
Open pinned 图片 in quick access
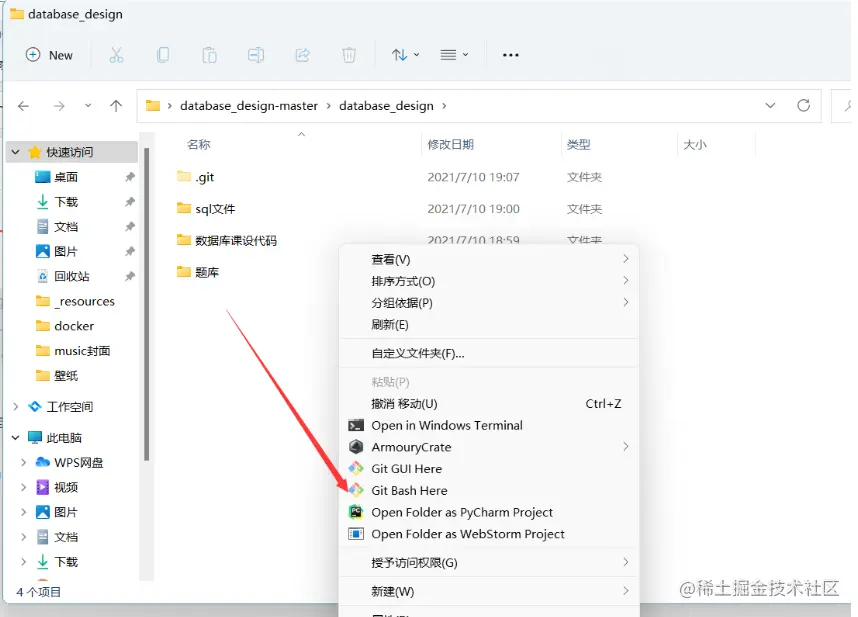click(x=66, y=252)
